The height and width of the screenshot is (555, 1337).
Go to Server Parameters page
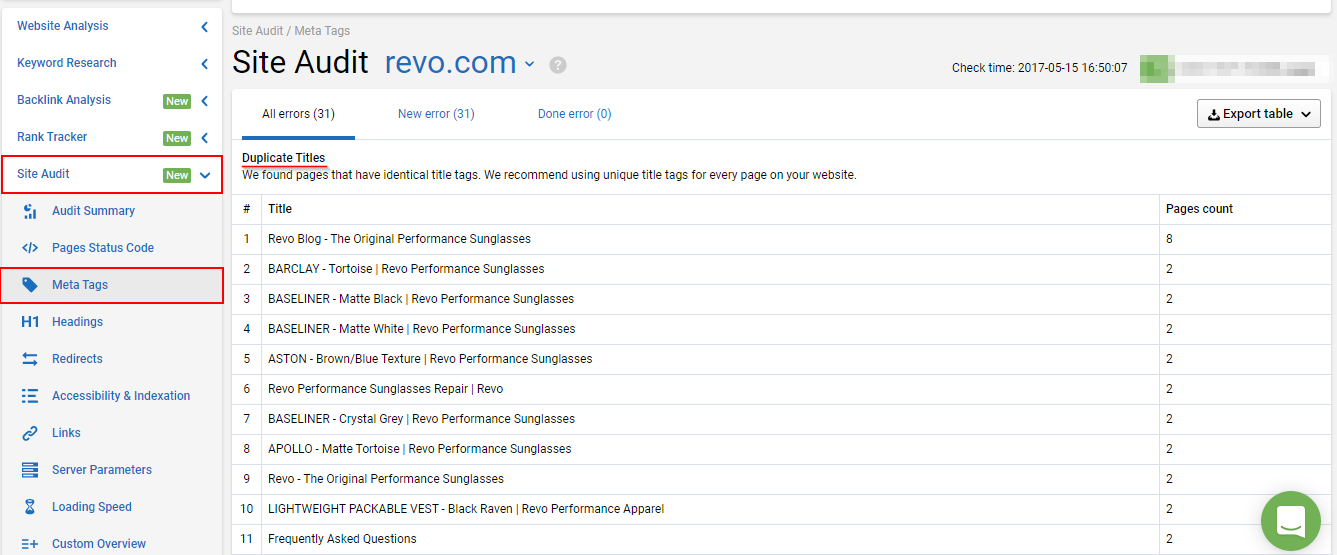(102, 470)
